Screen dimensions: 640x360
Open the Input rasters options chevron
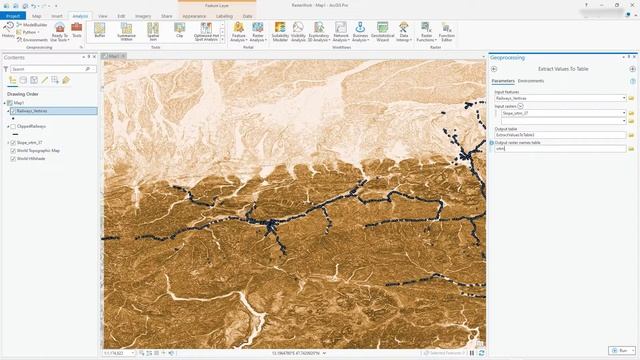tap(520, 106)
